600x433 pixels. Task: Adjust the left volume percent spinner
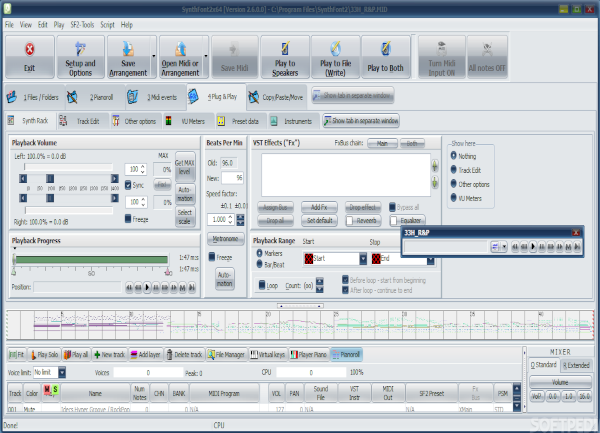click(143, 169)
